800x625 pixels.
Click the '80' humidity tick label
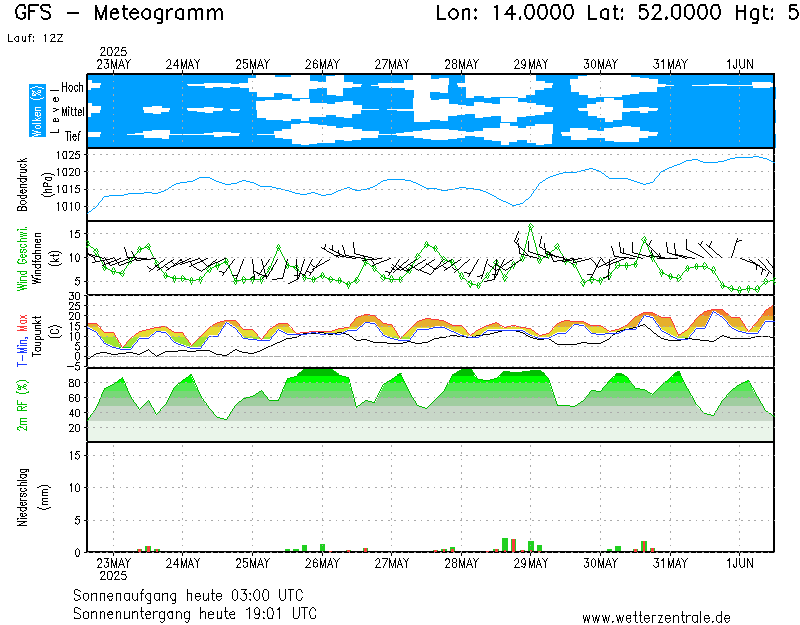click(74, 383)
